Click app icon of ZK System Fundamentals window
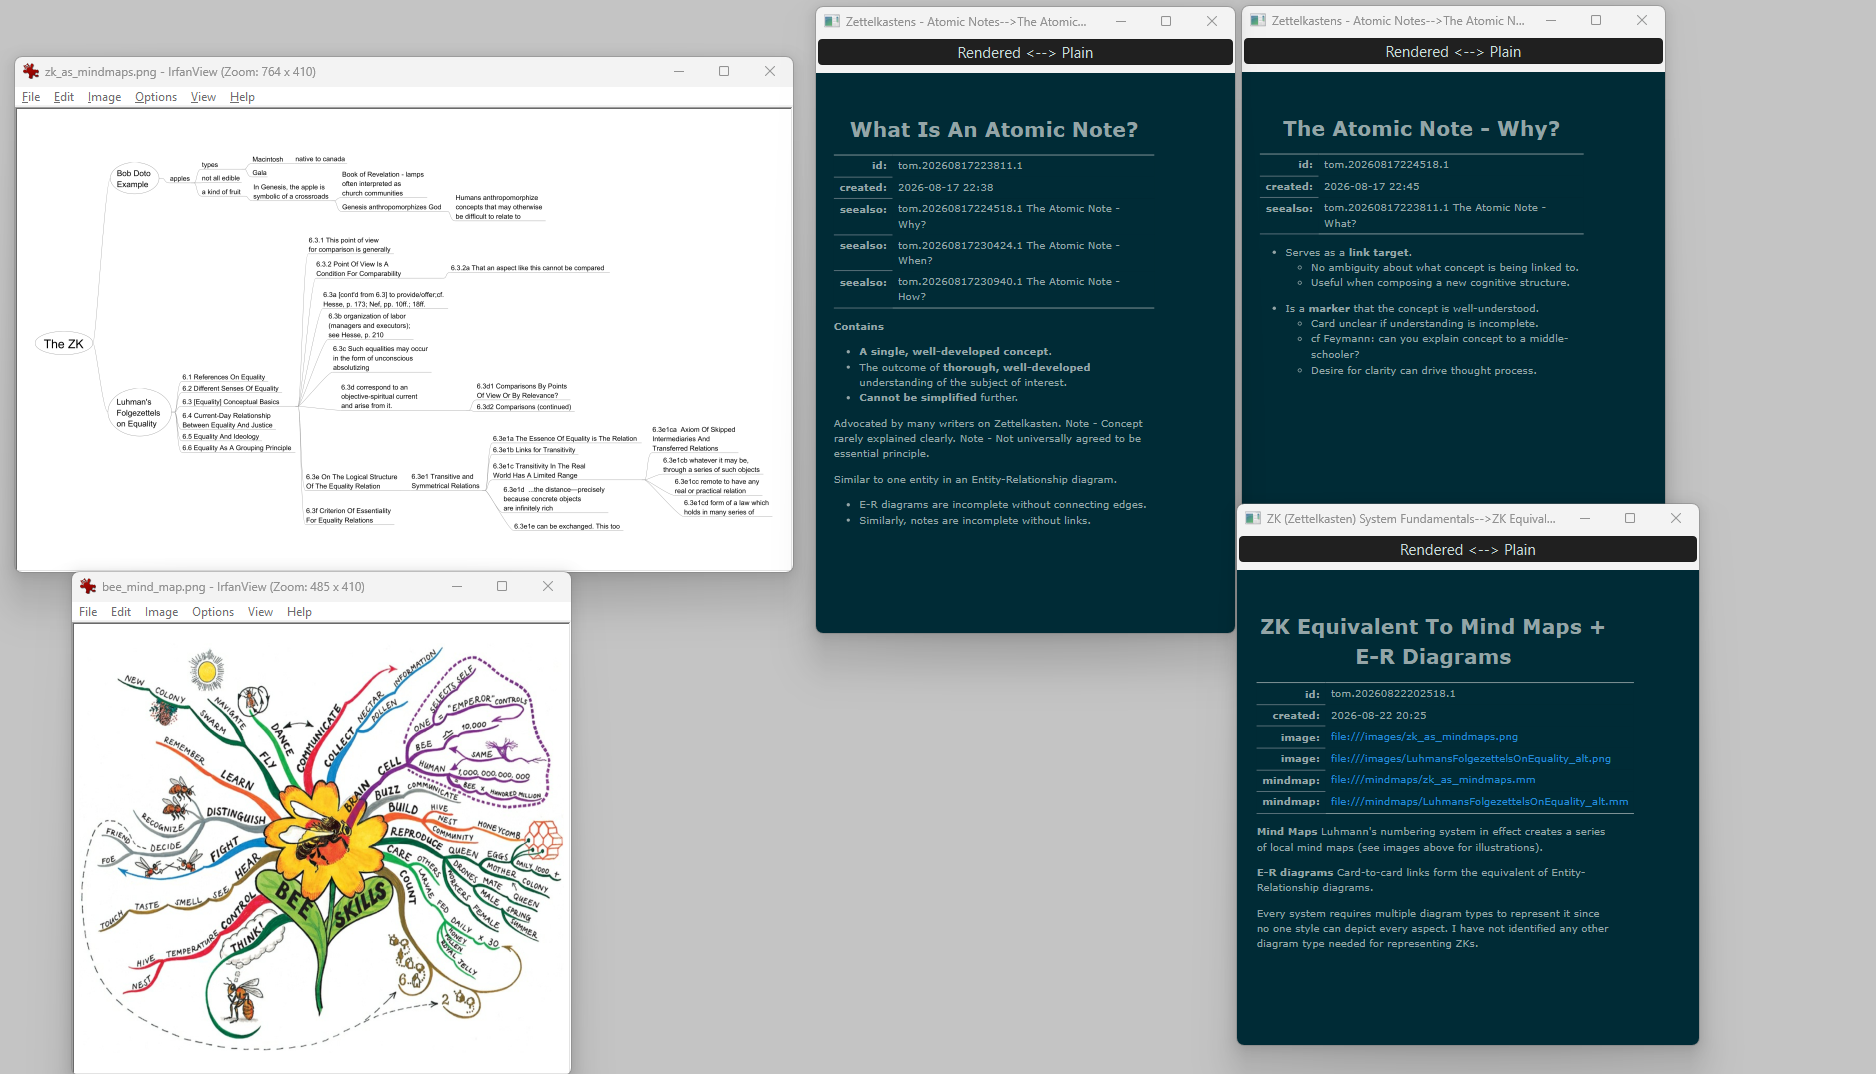 (x=1253, y=518)
